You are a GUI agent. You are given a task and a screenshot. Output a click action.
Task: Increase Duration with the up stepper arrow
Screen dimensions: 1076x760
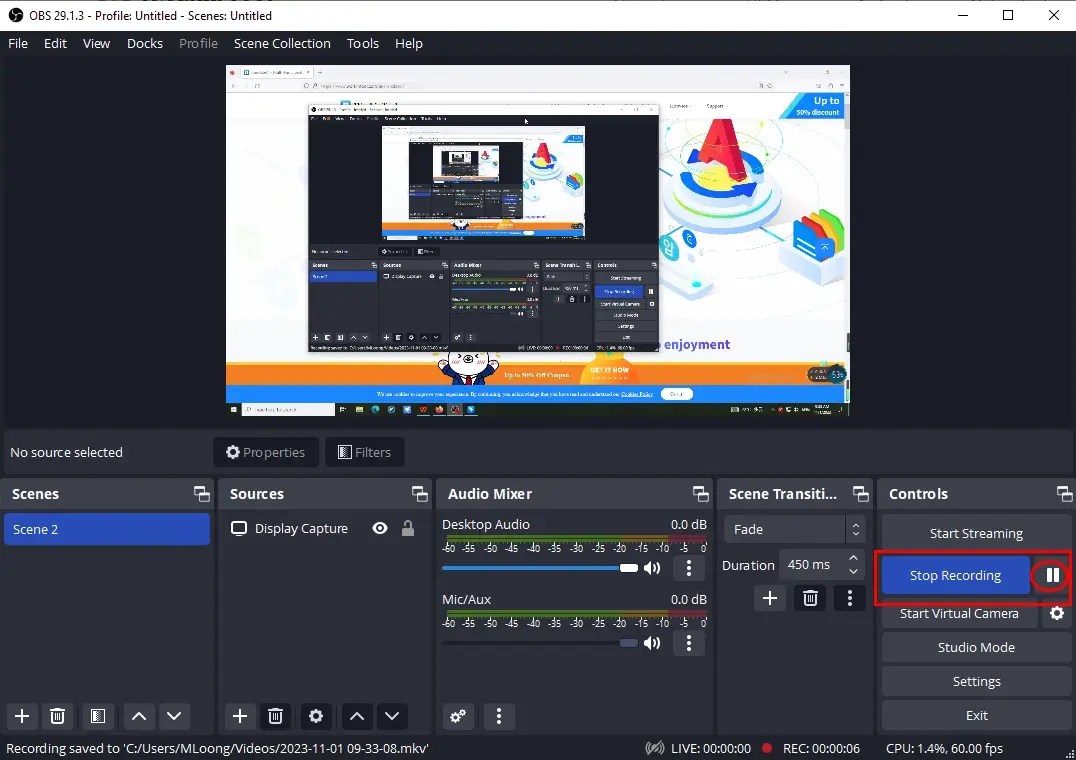pyautogui.click(x=855, y=558)
